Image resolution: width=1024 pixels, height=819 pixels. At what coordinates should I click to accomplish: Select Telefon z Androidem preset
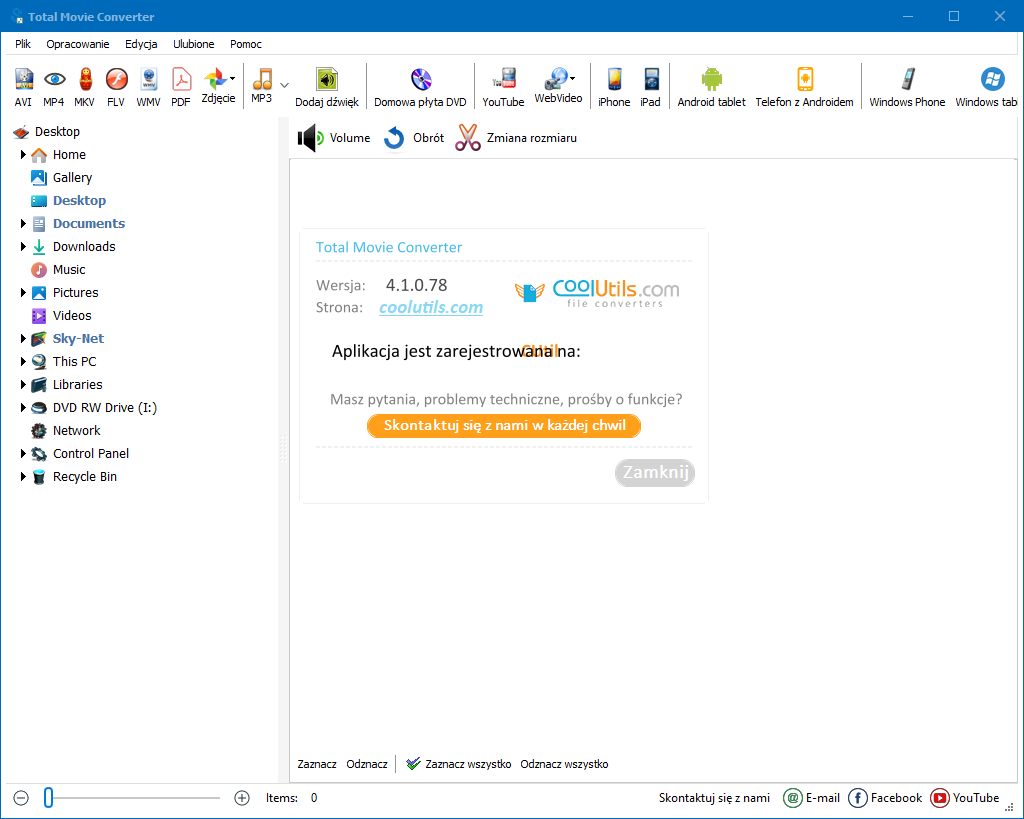click(x=805, y=87)
